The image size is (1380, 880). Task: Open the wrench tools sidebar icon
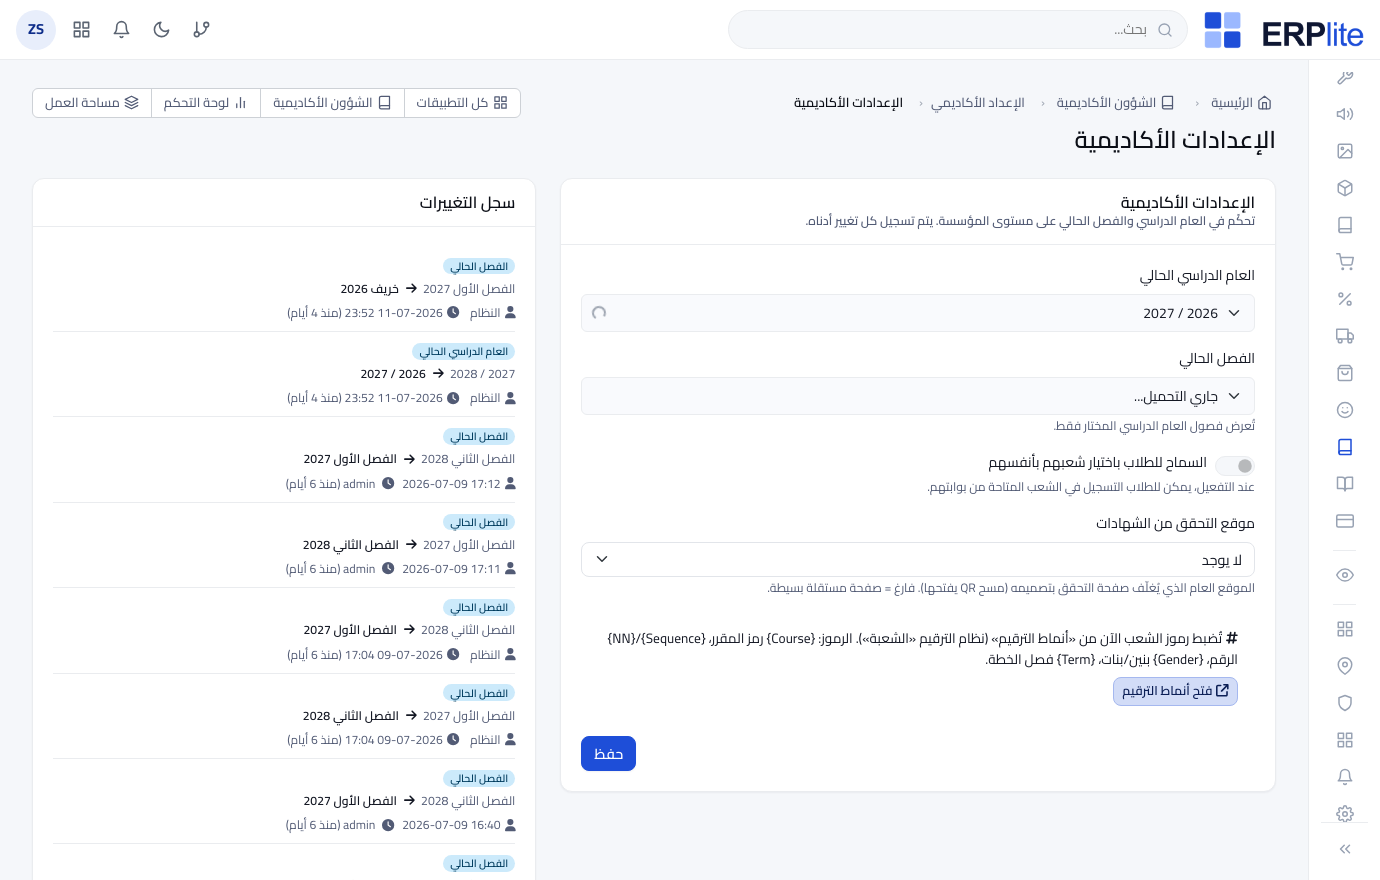1345,78
